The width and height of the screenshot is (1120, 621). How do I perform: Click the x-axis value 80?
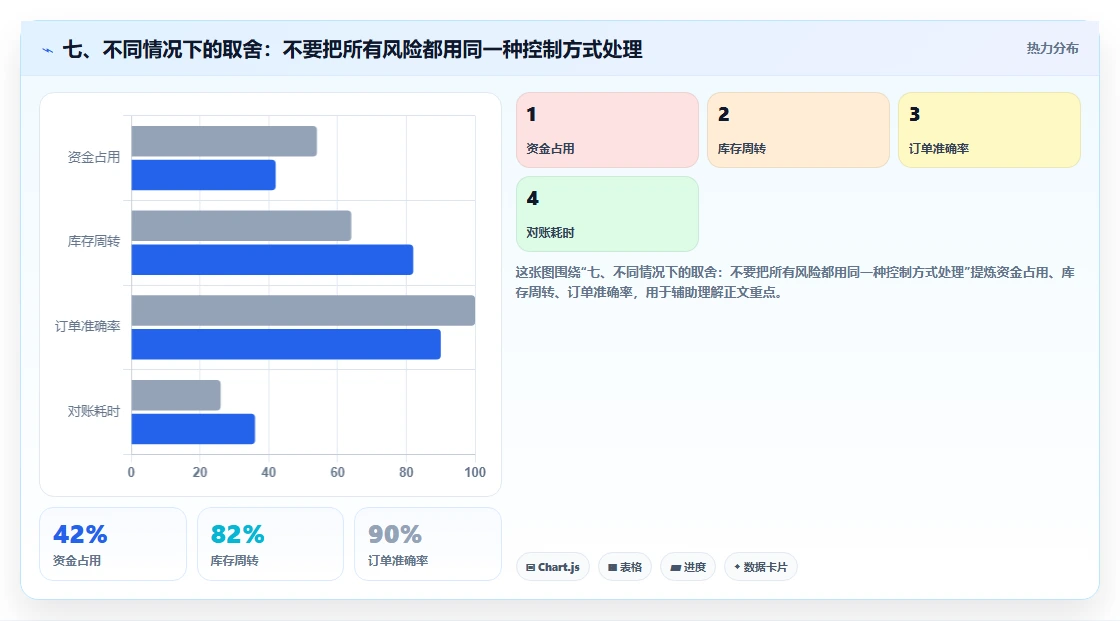[x=406, y=472]
